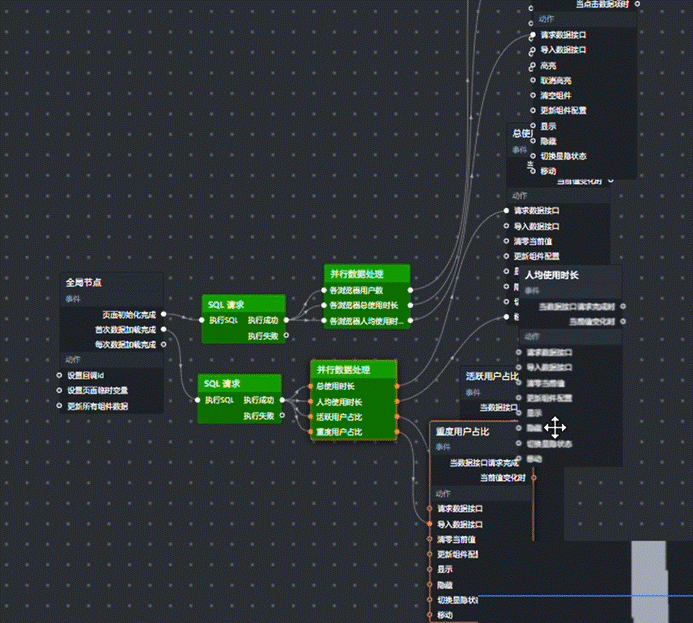Click 切换显隐状态 action in 人均使用时长 node

[x=549, y=444]
